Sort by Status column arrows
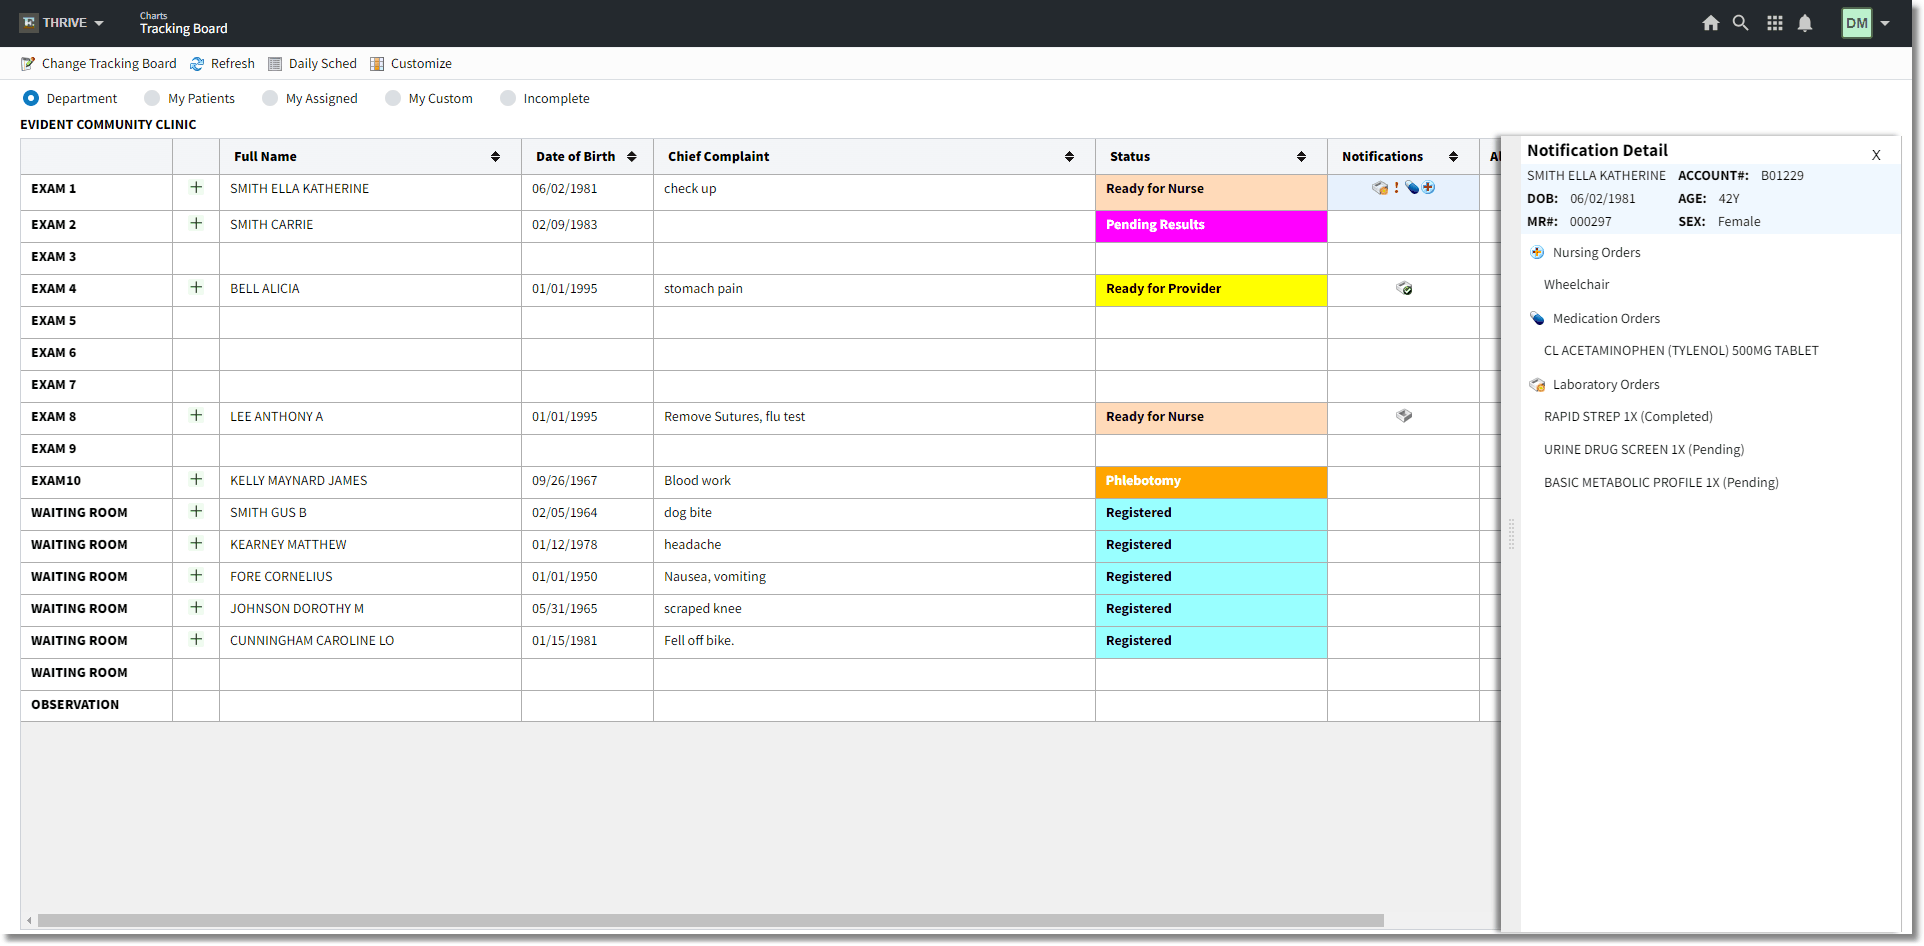Screen dimensions: 1924x946 [x=1301, y=157]
